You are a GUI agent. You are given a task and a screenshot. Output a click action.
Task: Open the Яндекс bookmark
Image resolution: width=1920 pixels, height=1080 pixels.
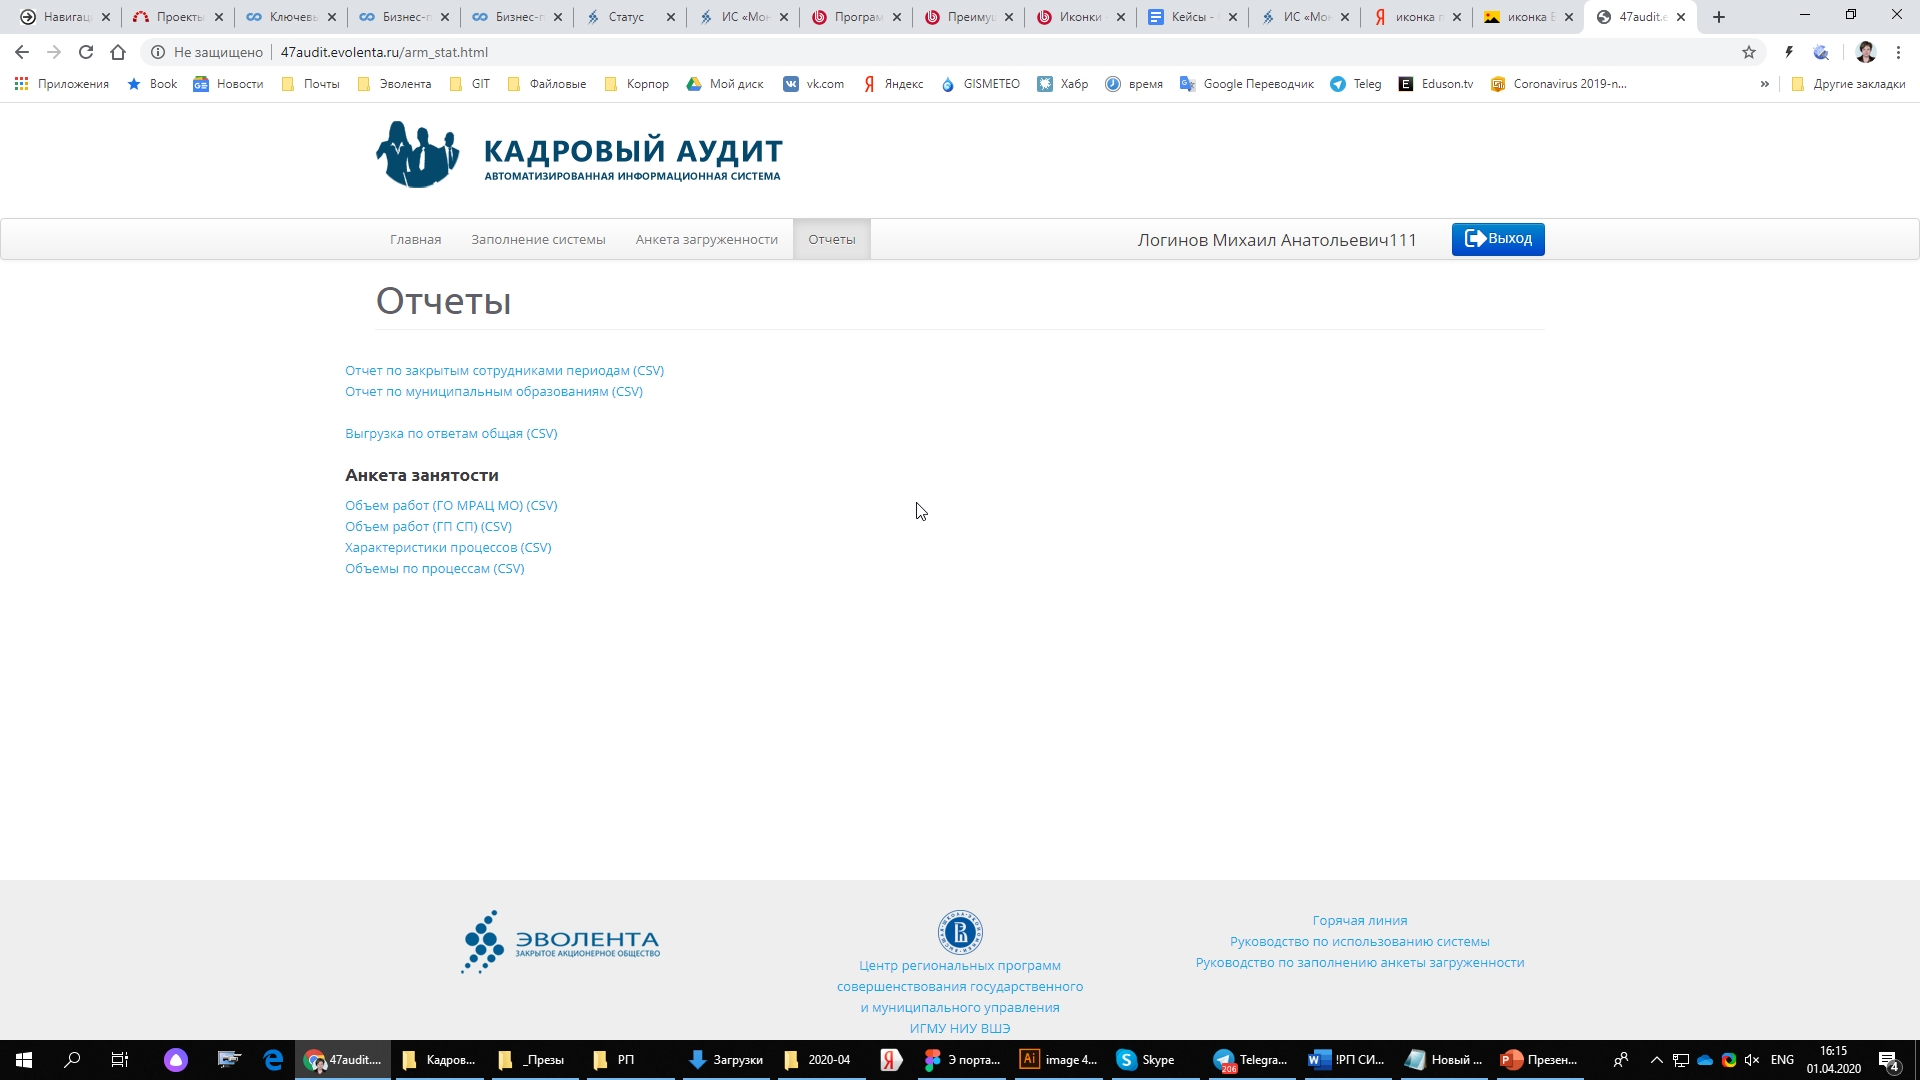pyautogui.click(x=893, y=84)
